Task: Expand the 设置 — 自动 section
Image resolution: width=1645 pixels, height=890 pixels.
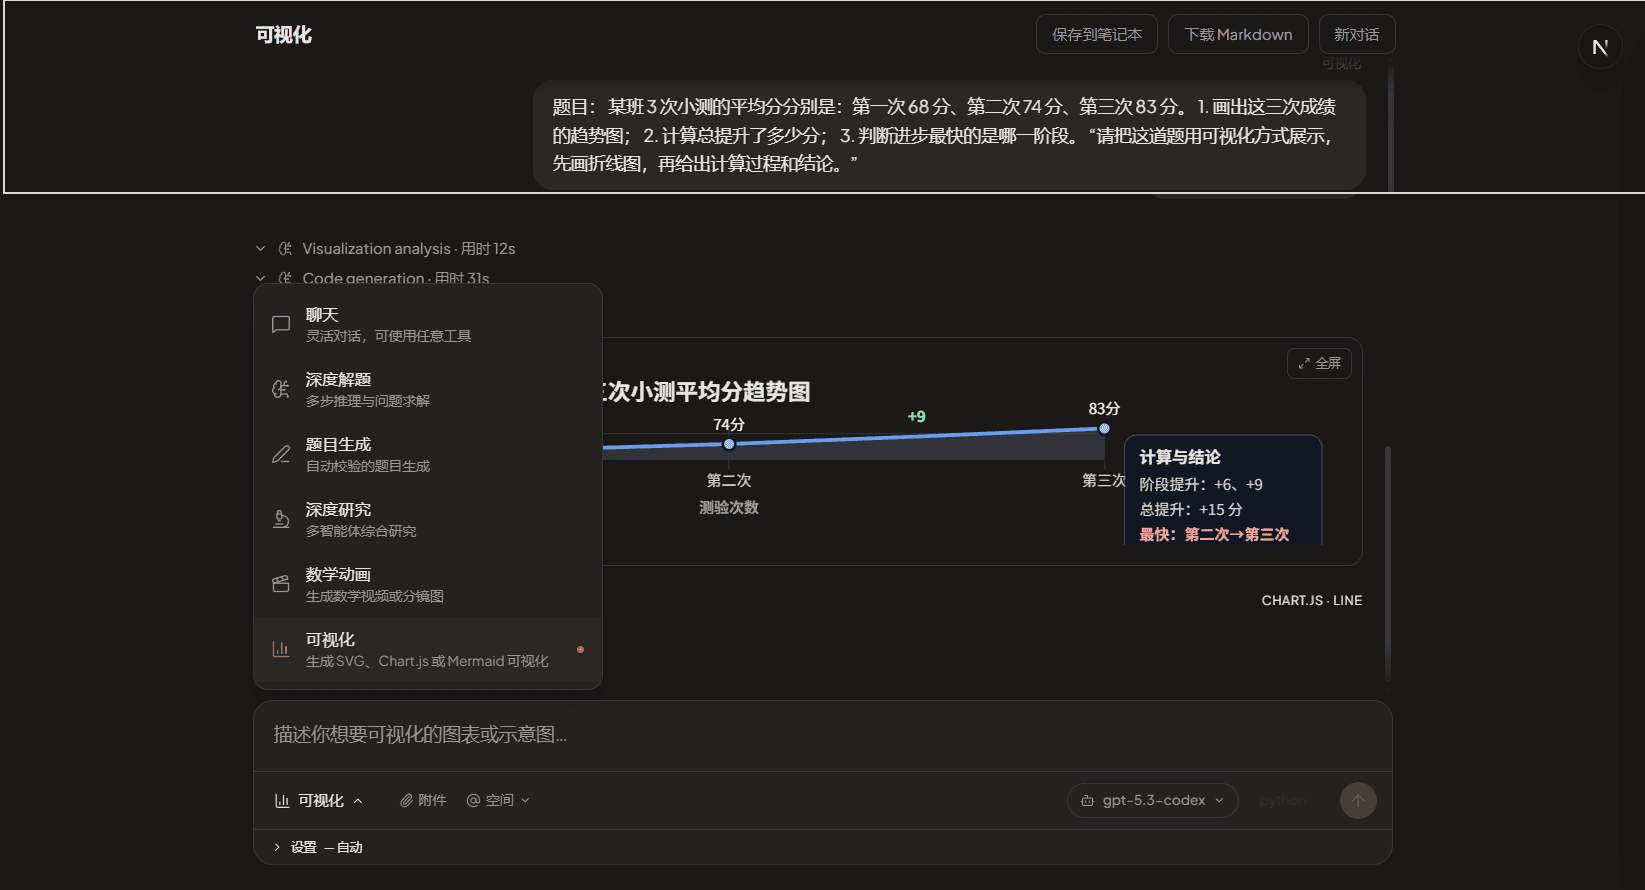Action: point(318,847)
